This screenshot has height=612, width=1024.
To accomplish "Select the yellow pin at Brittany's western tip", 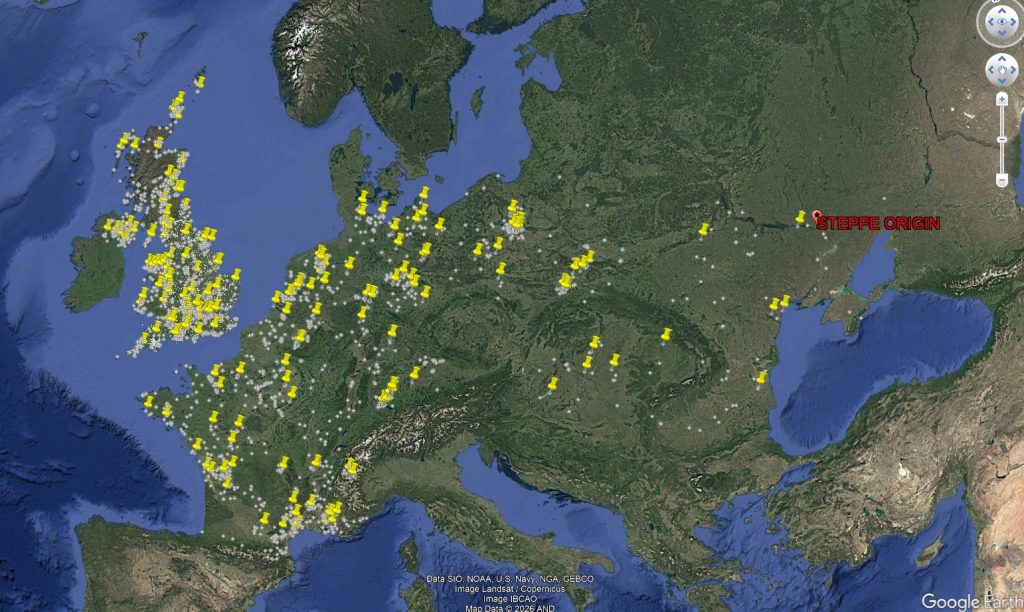I will click(149, 402).
